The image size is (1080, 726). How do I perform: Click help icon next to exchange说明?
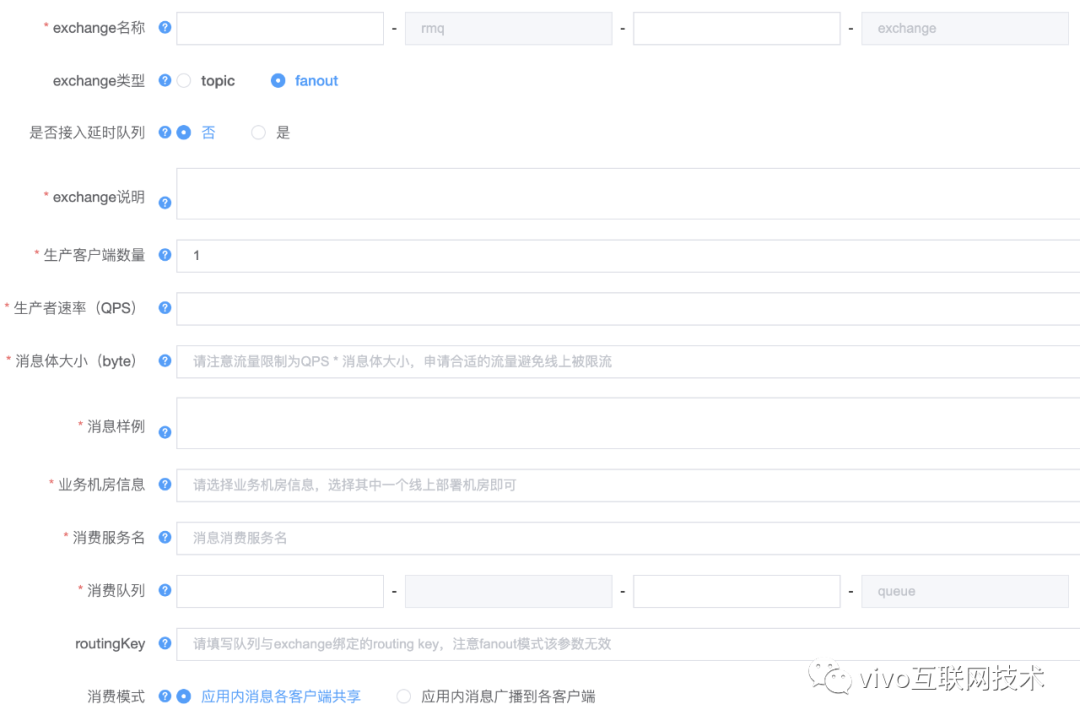165,203
